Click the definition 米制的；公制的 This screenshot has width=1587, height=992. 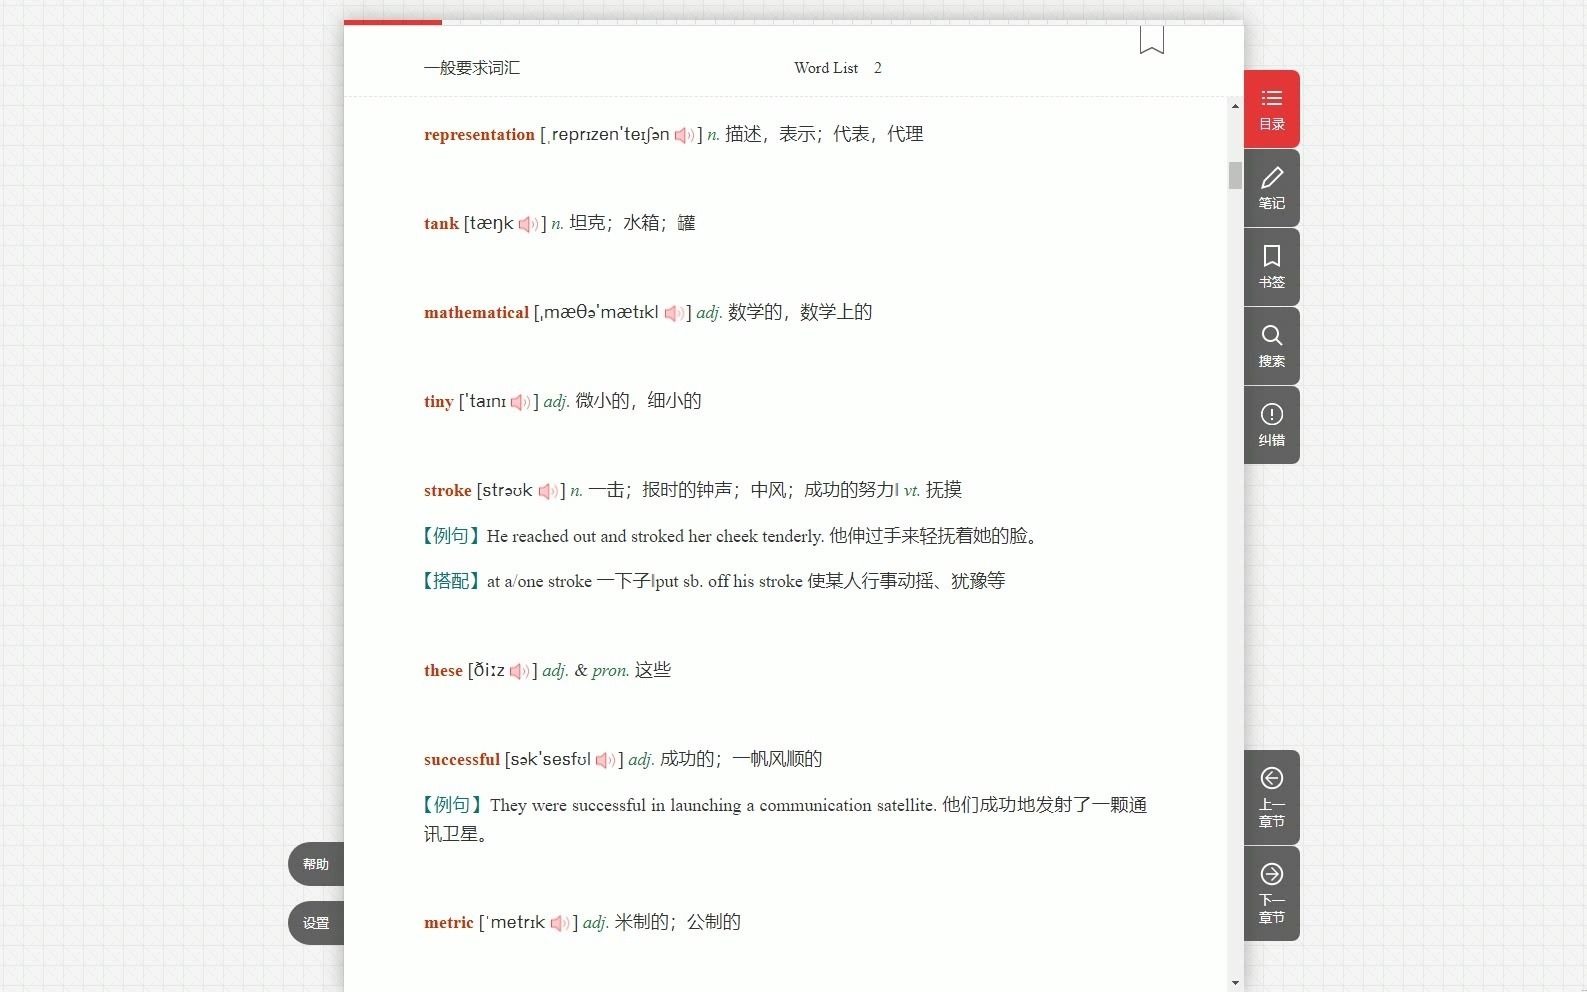point(677,922)
